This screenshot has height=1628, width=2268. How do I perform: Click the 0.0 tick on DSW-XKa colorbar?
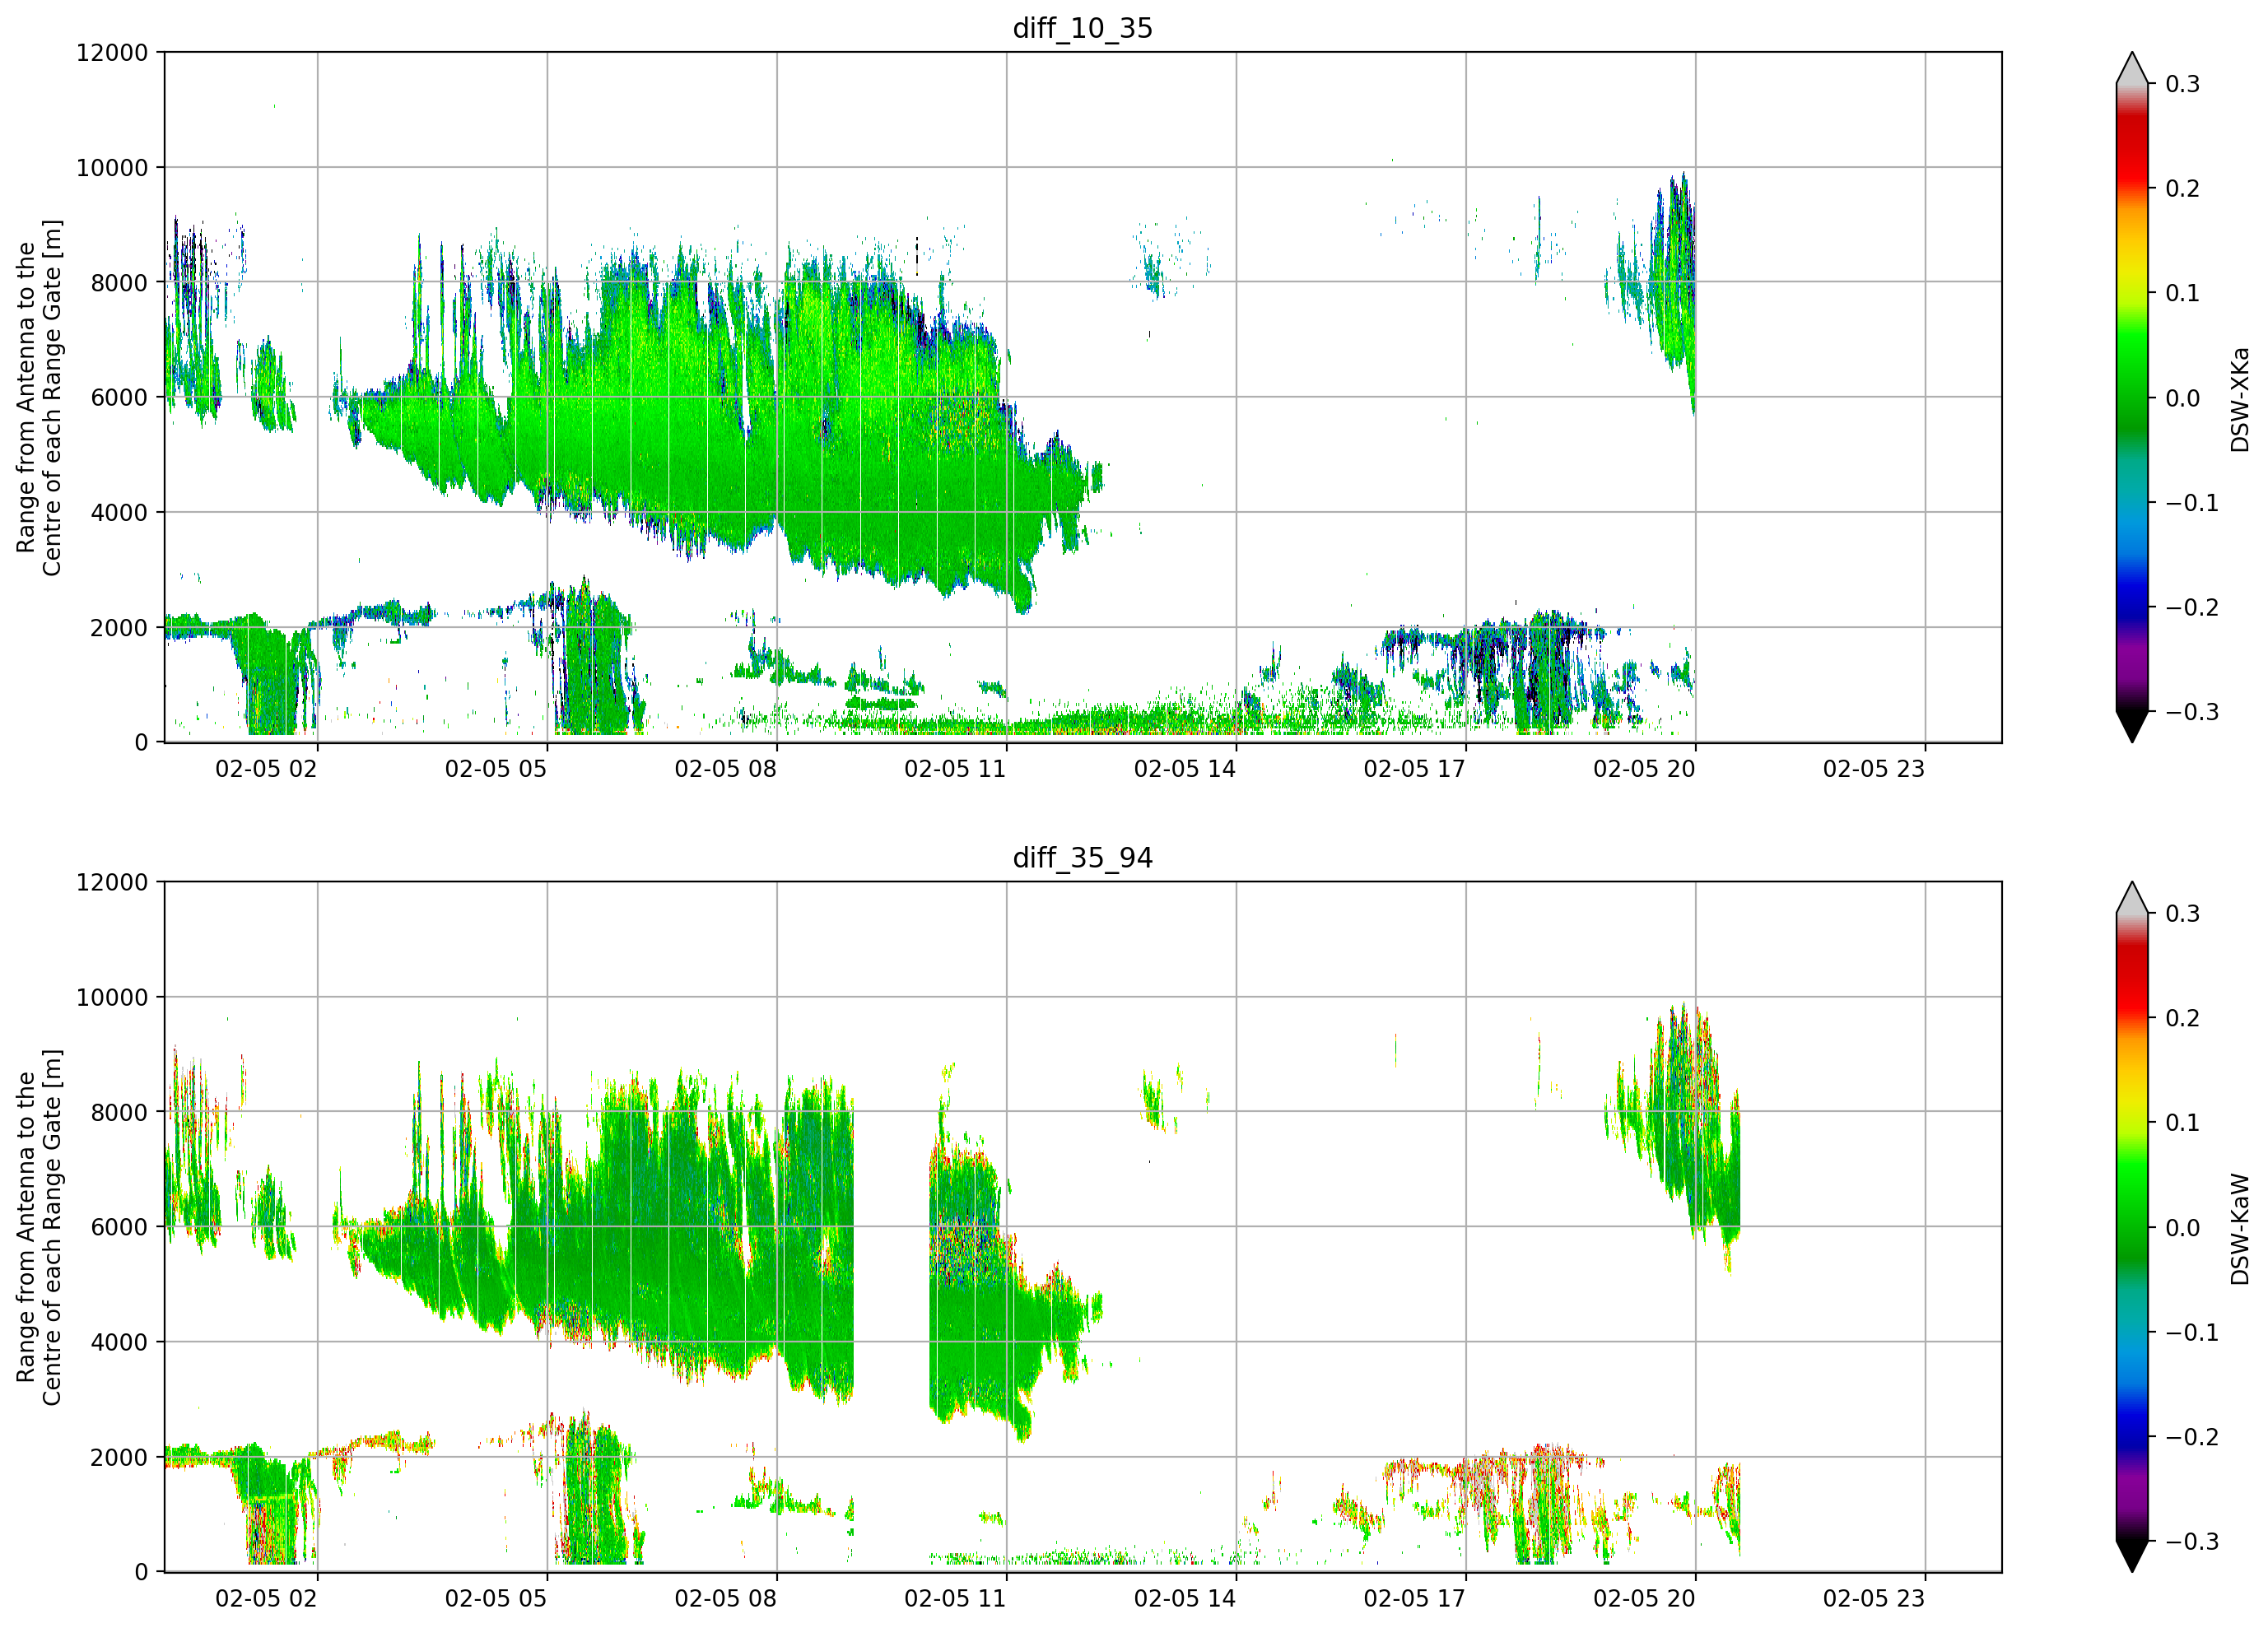coord(2183,398)
